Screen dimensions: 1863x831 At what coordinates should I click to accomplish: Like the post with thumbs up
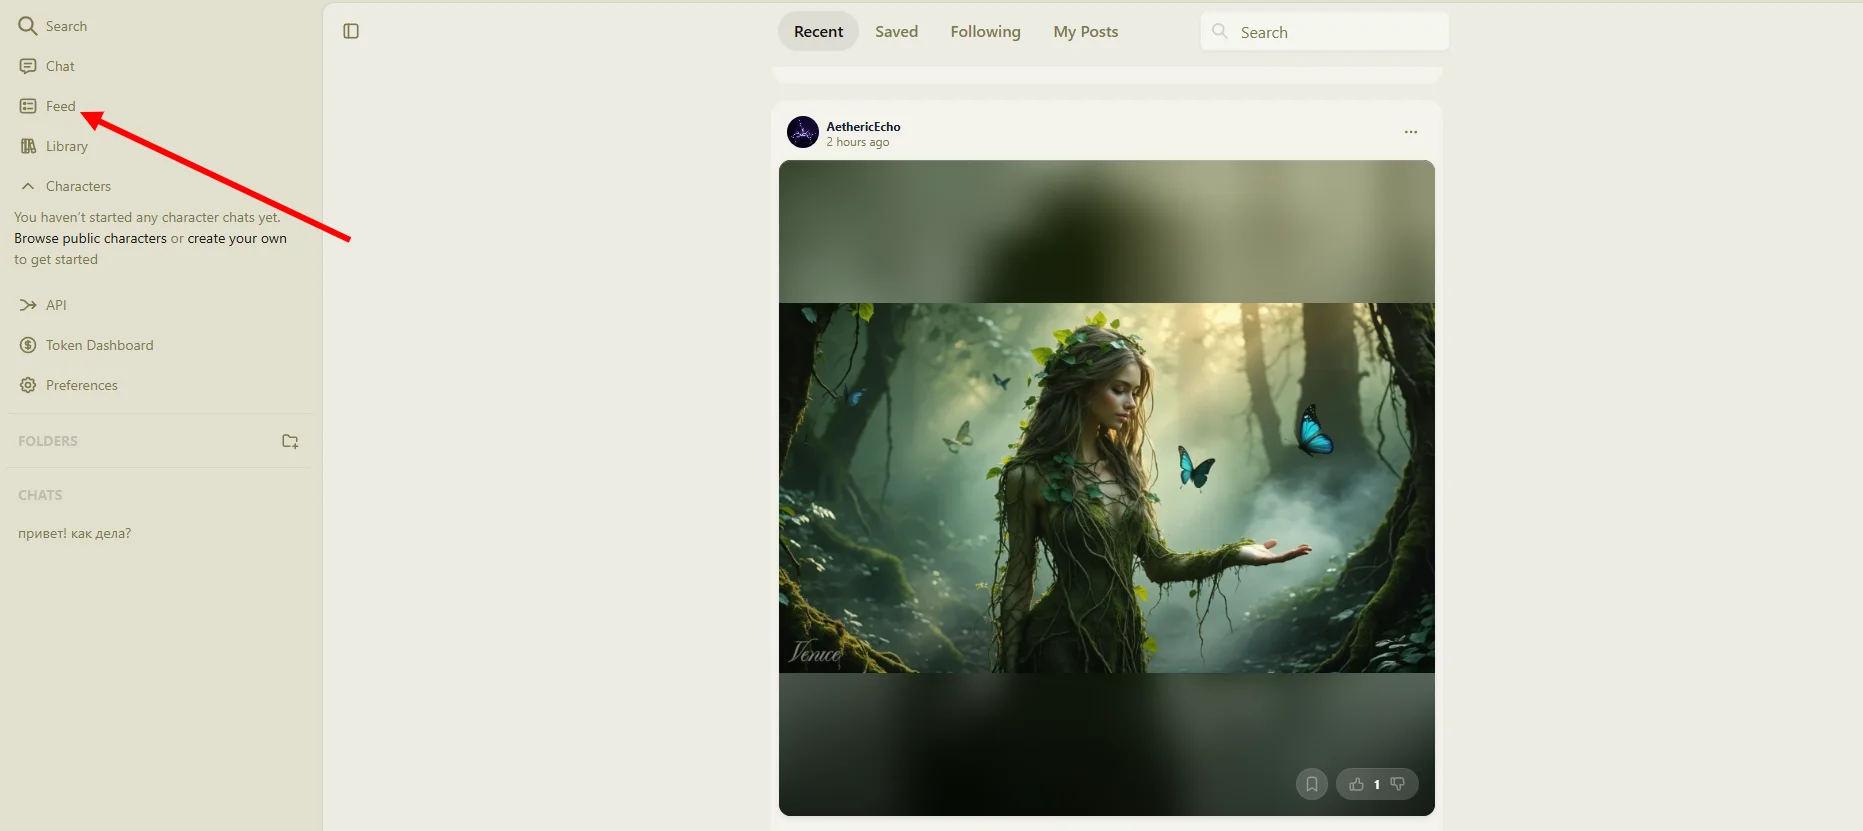(x=1356, y=784)
